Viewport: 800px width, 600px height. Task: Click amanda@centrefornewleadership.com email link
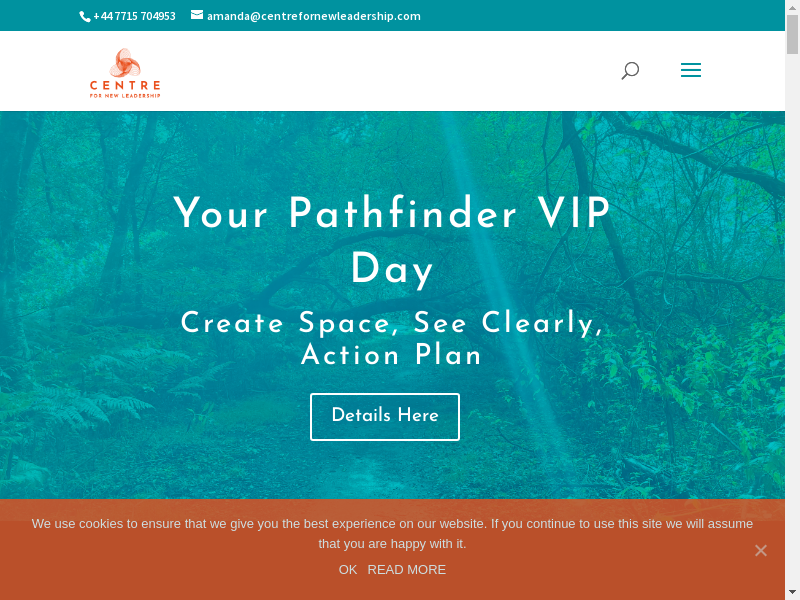(x=313, y=16)
